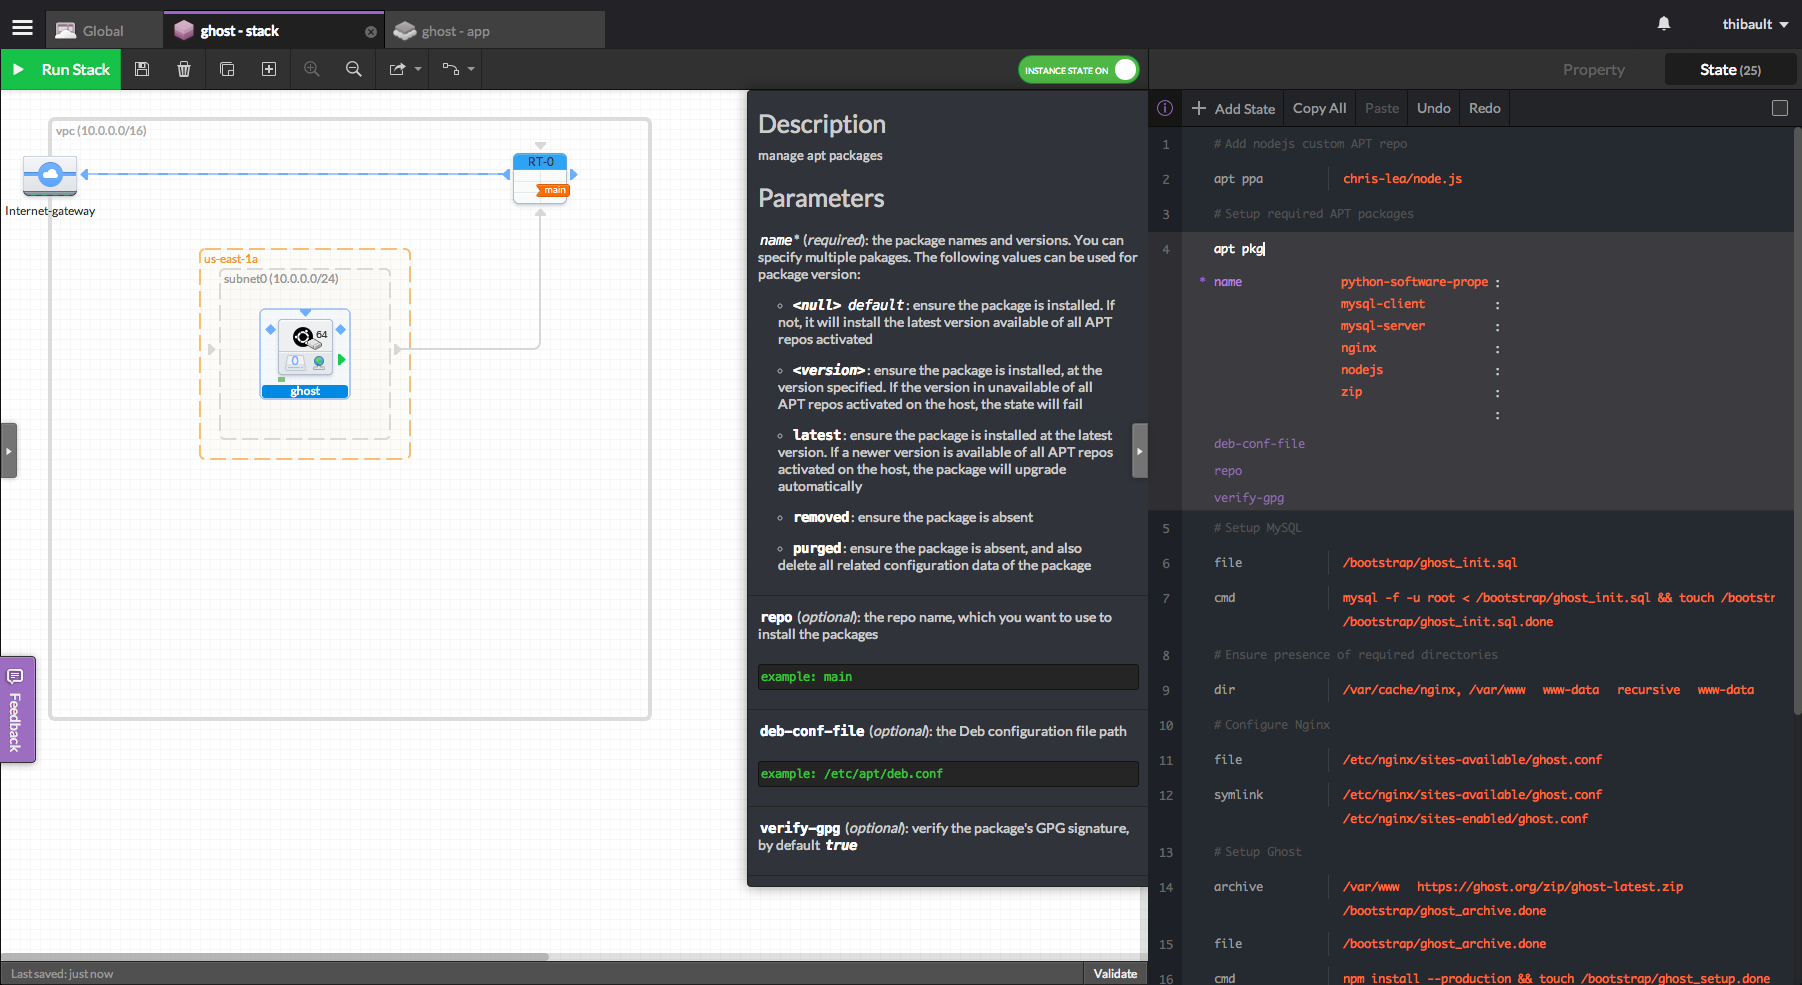The height and width of the screenshot is (985, 1802).
Task: Click the Delete stack trash icon
Action: pos(184,69)
